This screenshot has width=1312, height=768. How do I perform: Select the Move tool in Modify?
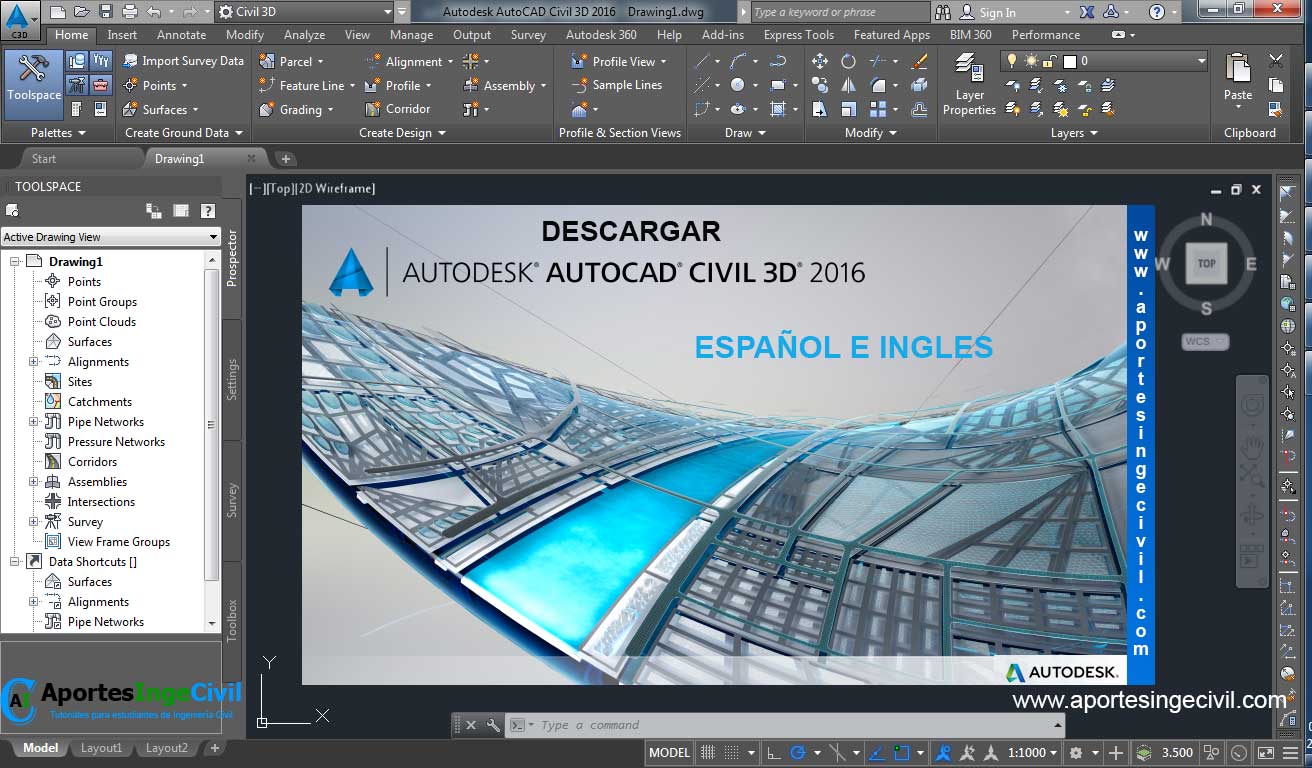tap(820, 61)
